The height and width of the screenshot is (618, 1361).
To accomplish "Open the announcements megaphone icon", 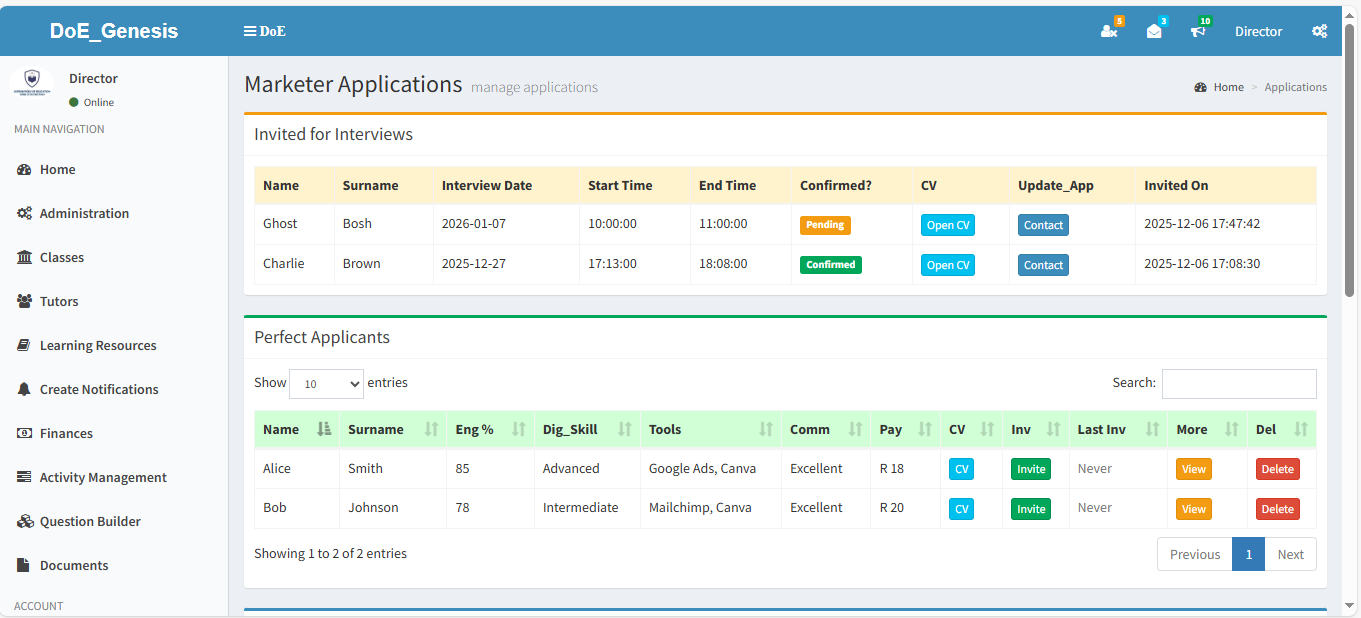I will tap(1198, 31).
